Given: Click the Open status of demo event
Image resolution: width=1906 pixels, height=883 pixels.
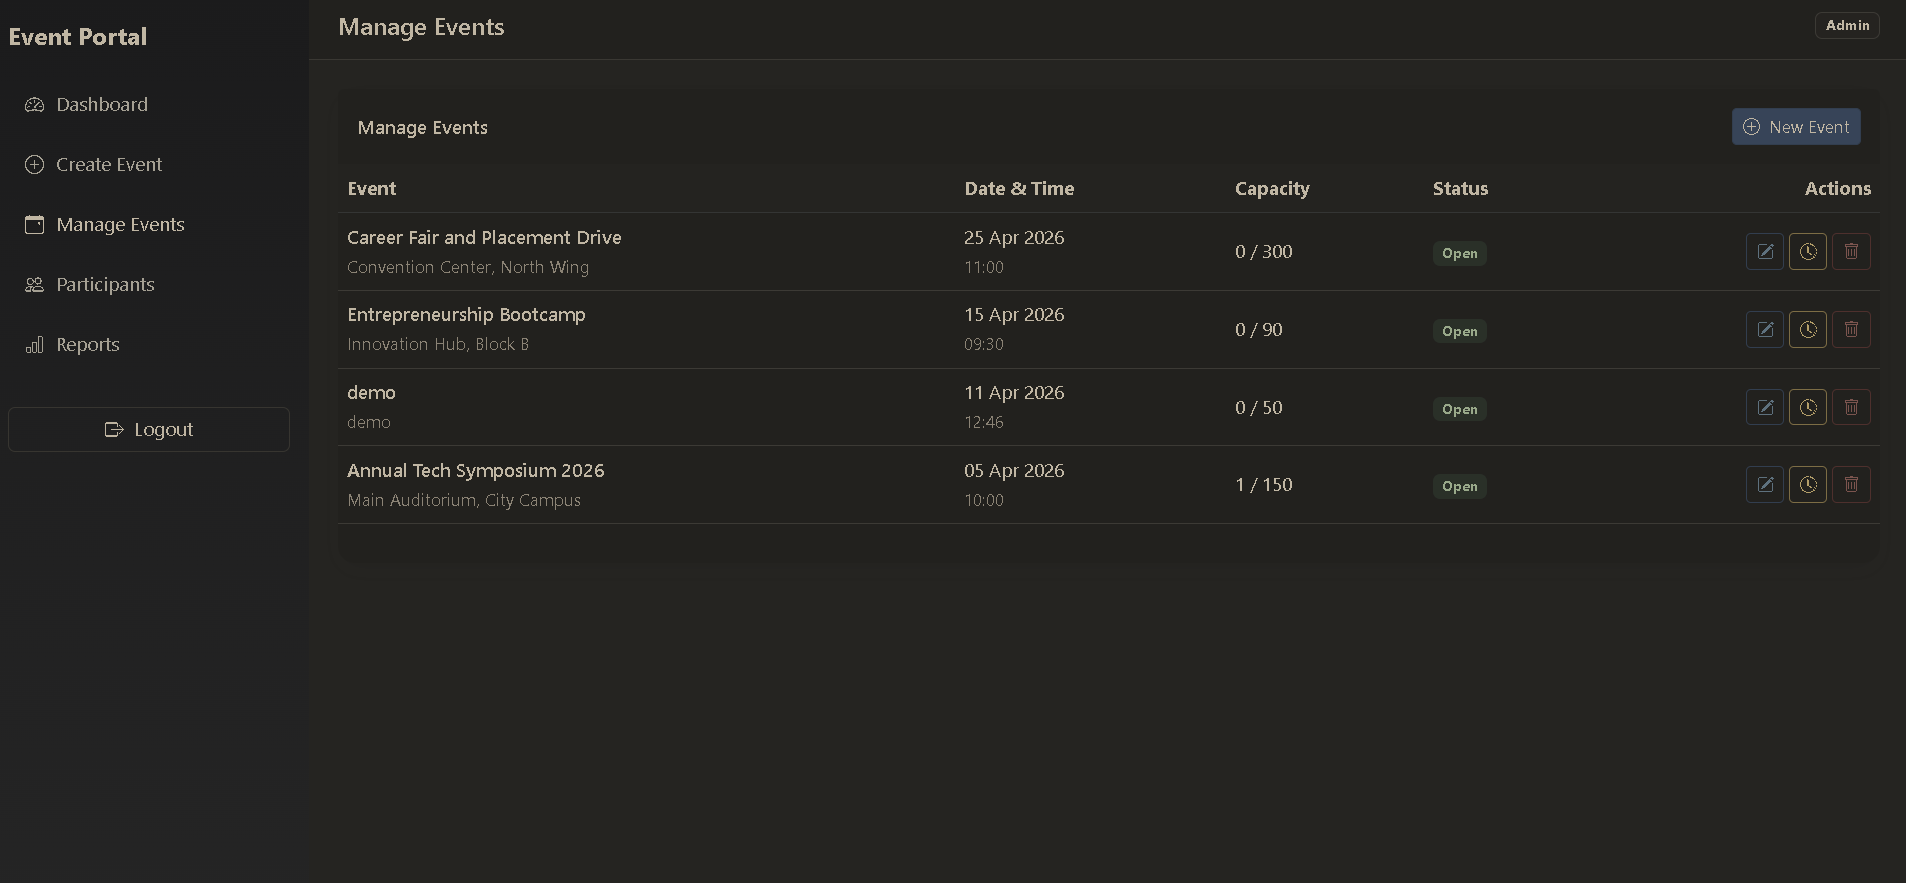Looking at the screenshot, I should (1459, 409).
